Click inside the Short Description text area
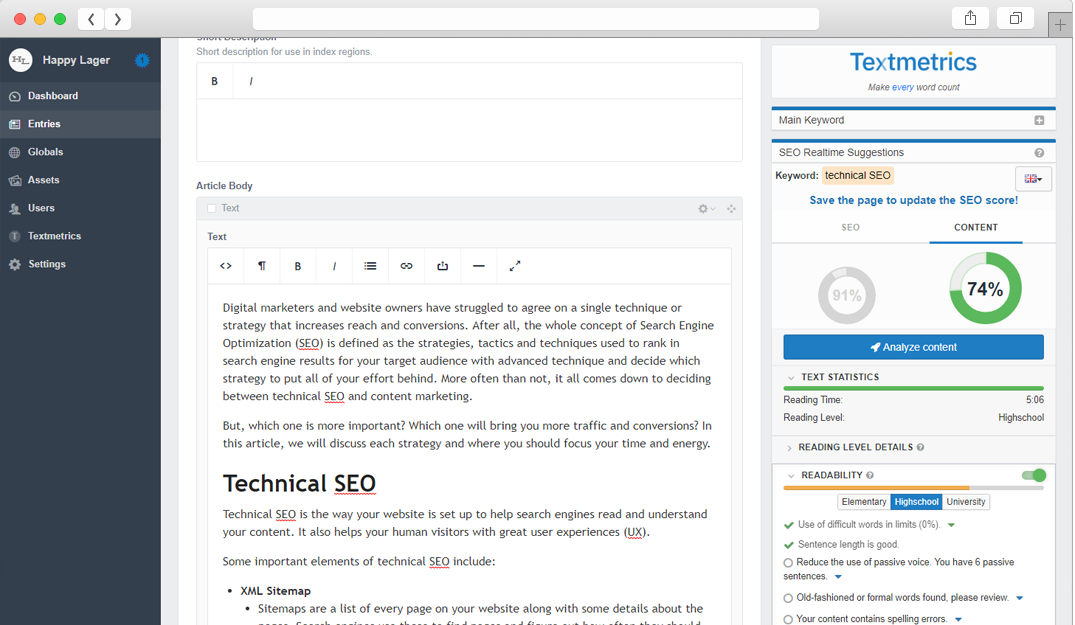 click(469, 130)
